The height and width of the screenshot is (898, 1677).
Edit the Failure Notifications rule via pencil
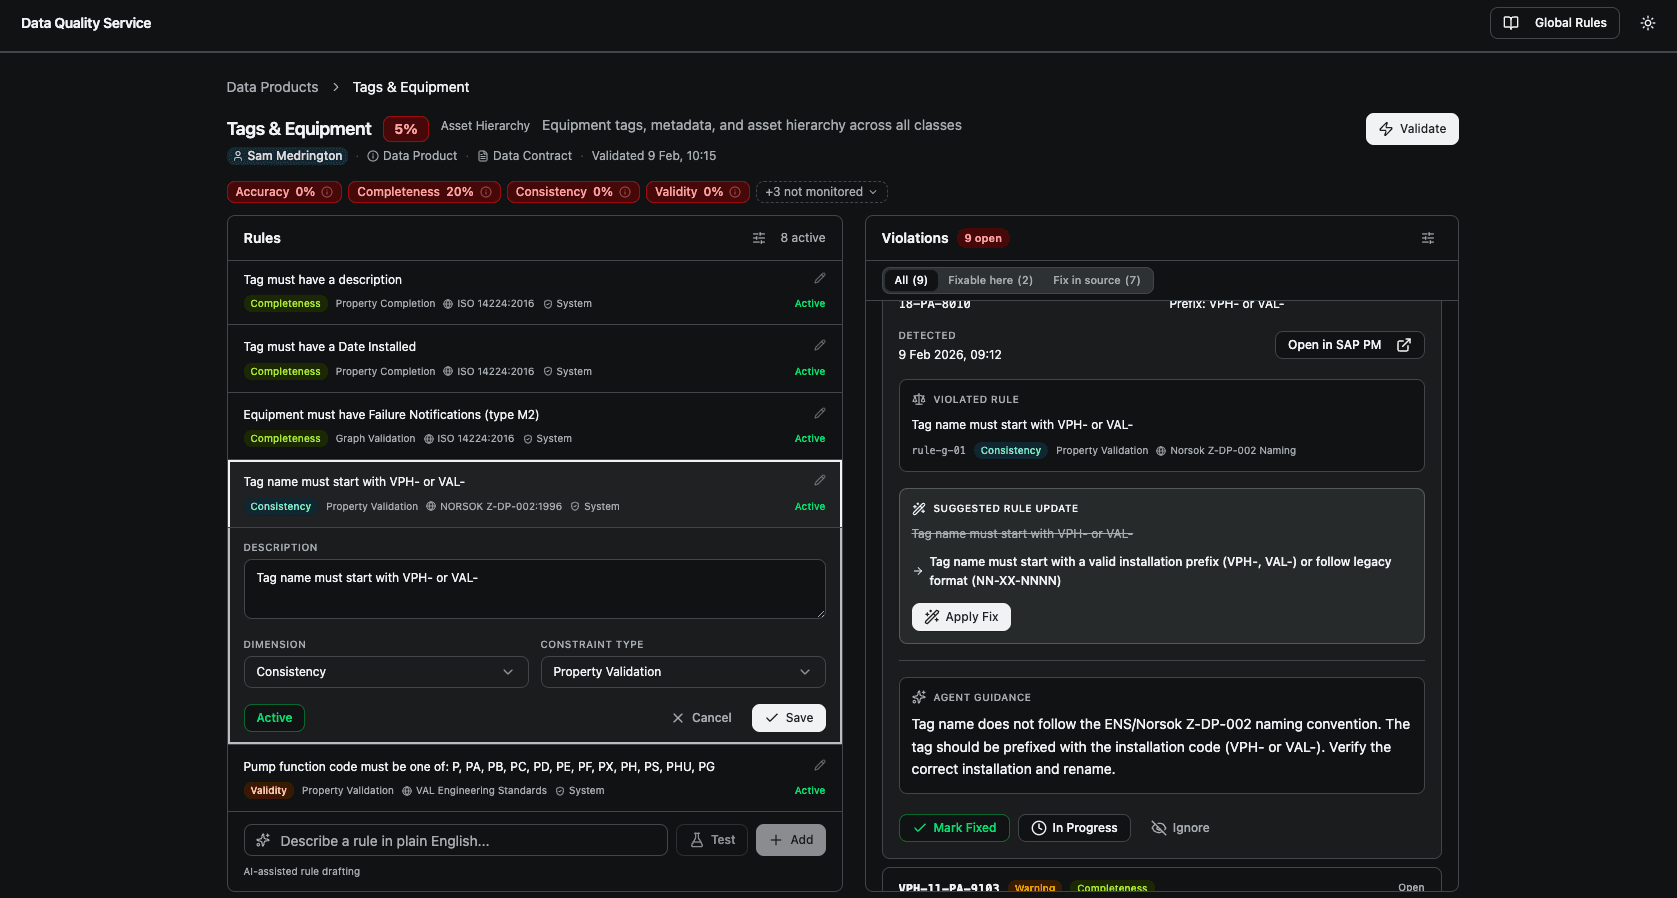point(819,413)
